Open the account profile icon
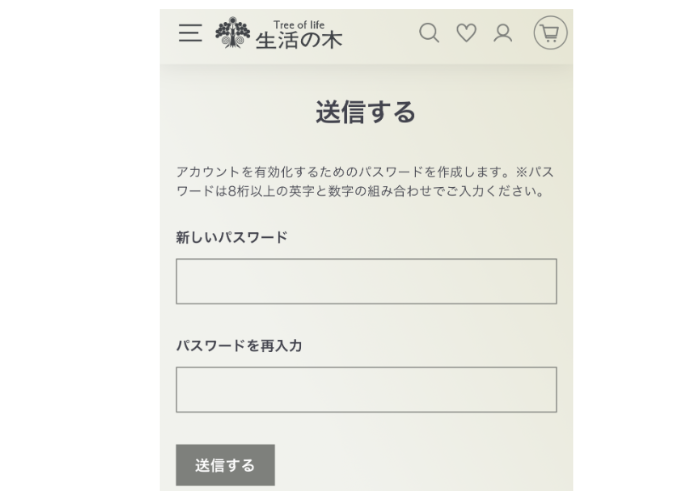Screen dimensions: 700x500 coord(503,33)
